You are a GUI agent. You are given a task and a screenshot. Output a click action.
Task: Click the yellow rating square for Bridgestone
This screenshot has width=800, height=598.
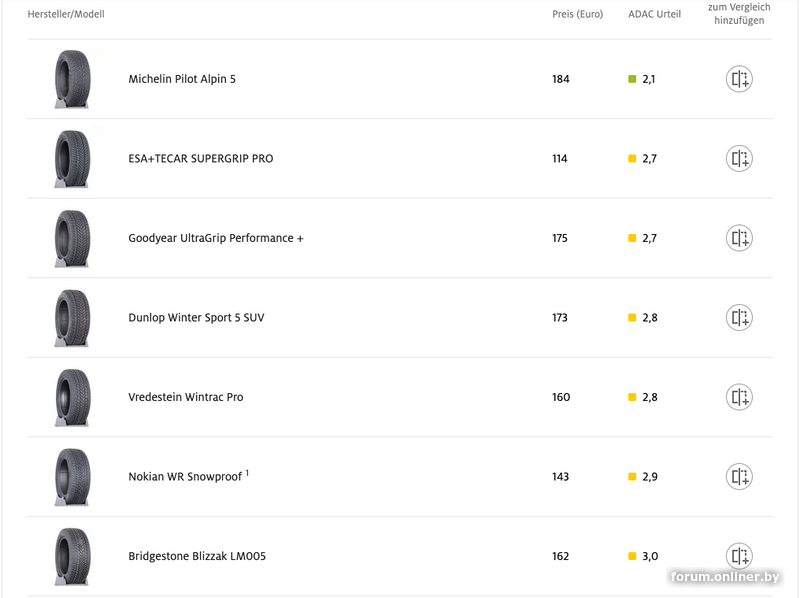[x=632, y=556]
